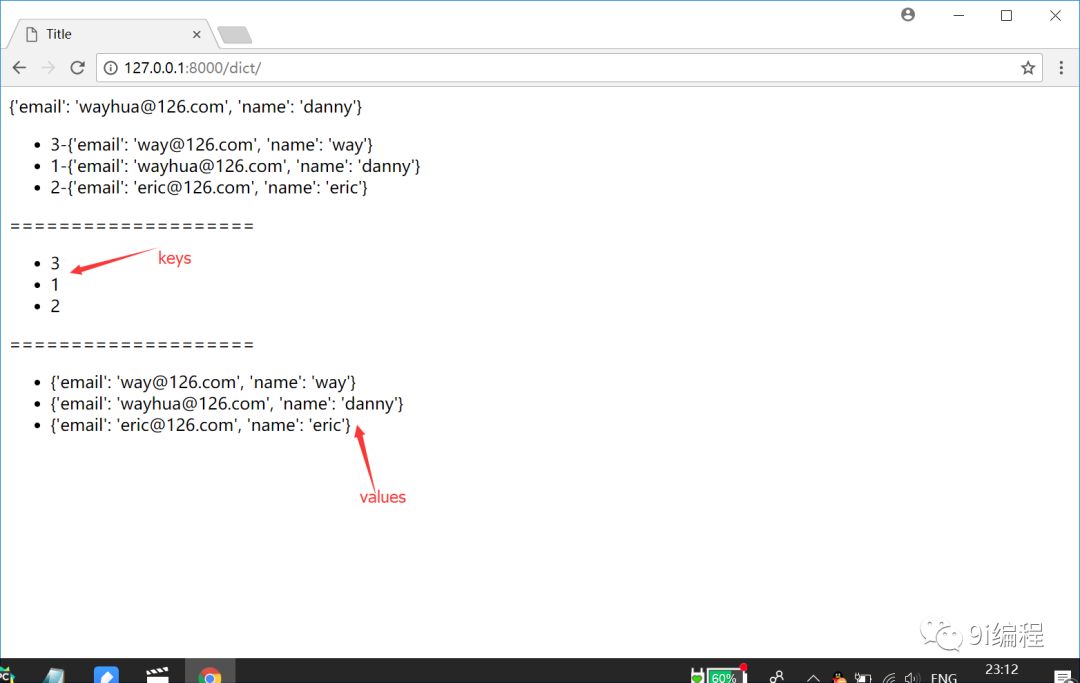Click the value list item with 'name': 'danny'
Screen dimensions: 1080x683
[227, 403]
